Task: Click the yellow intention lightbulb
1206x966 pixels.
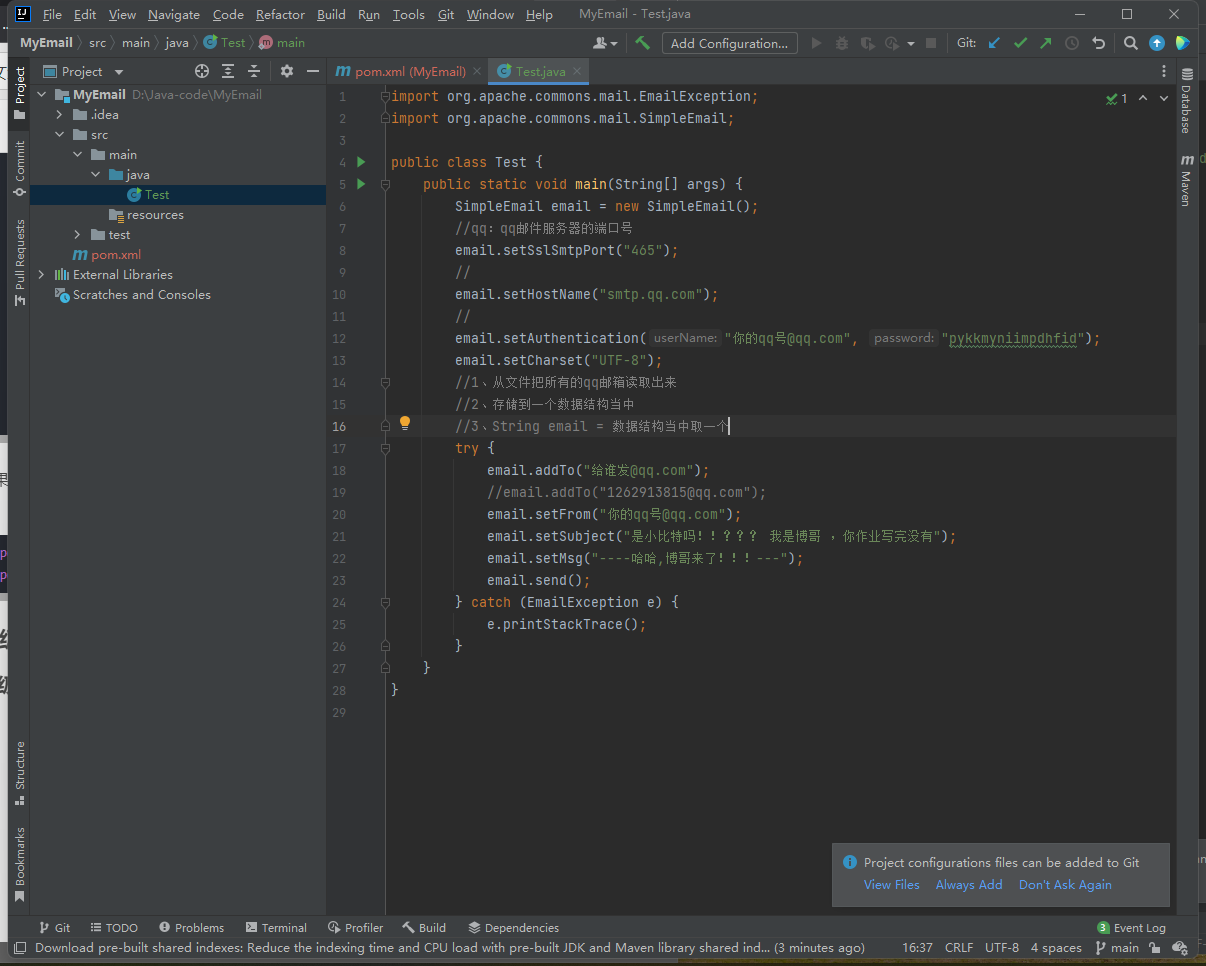Action: 405,423
